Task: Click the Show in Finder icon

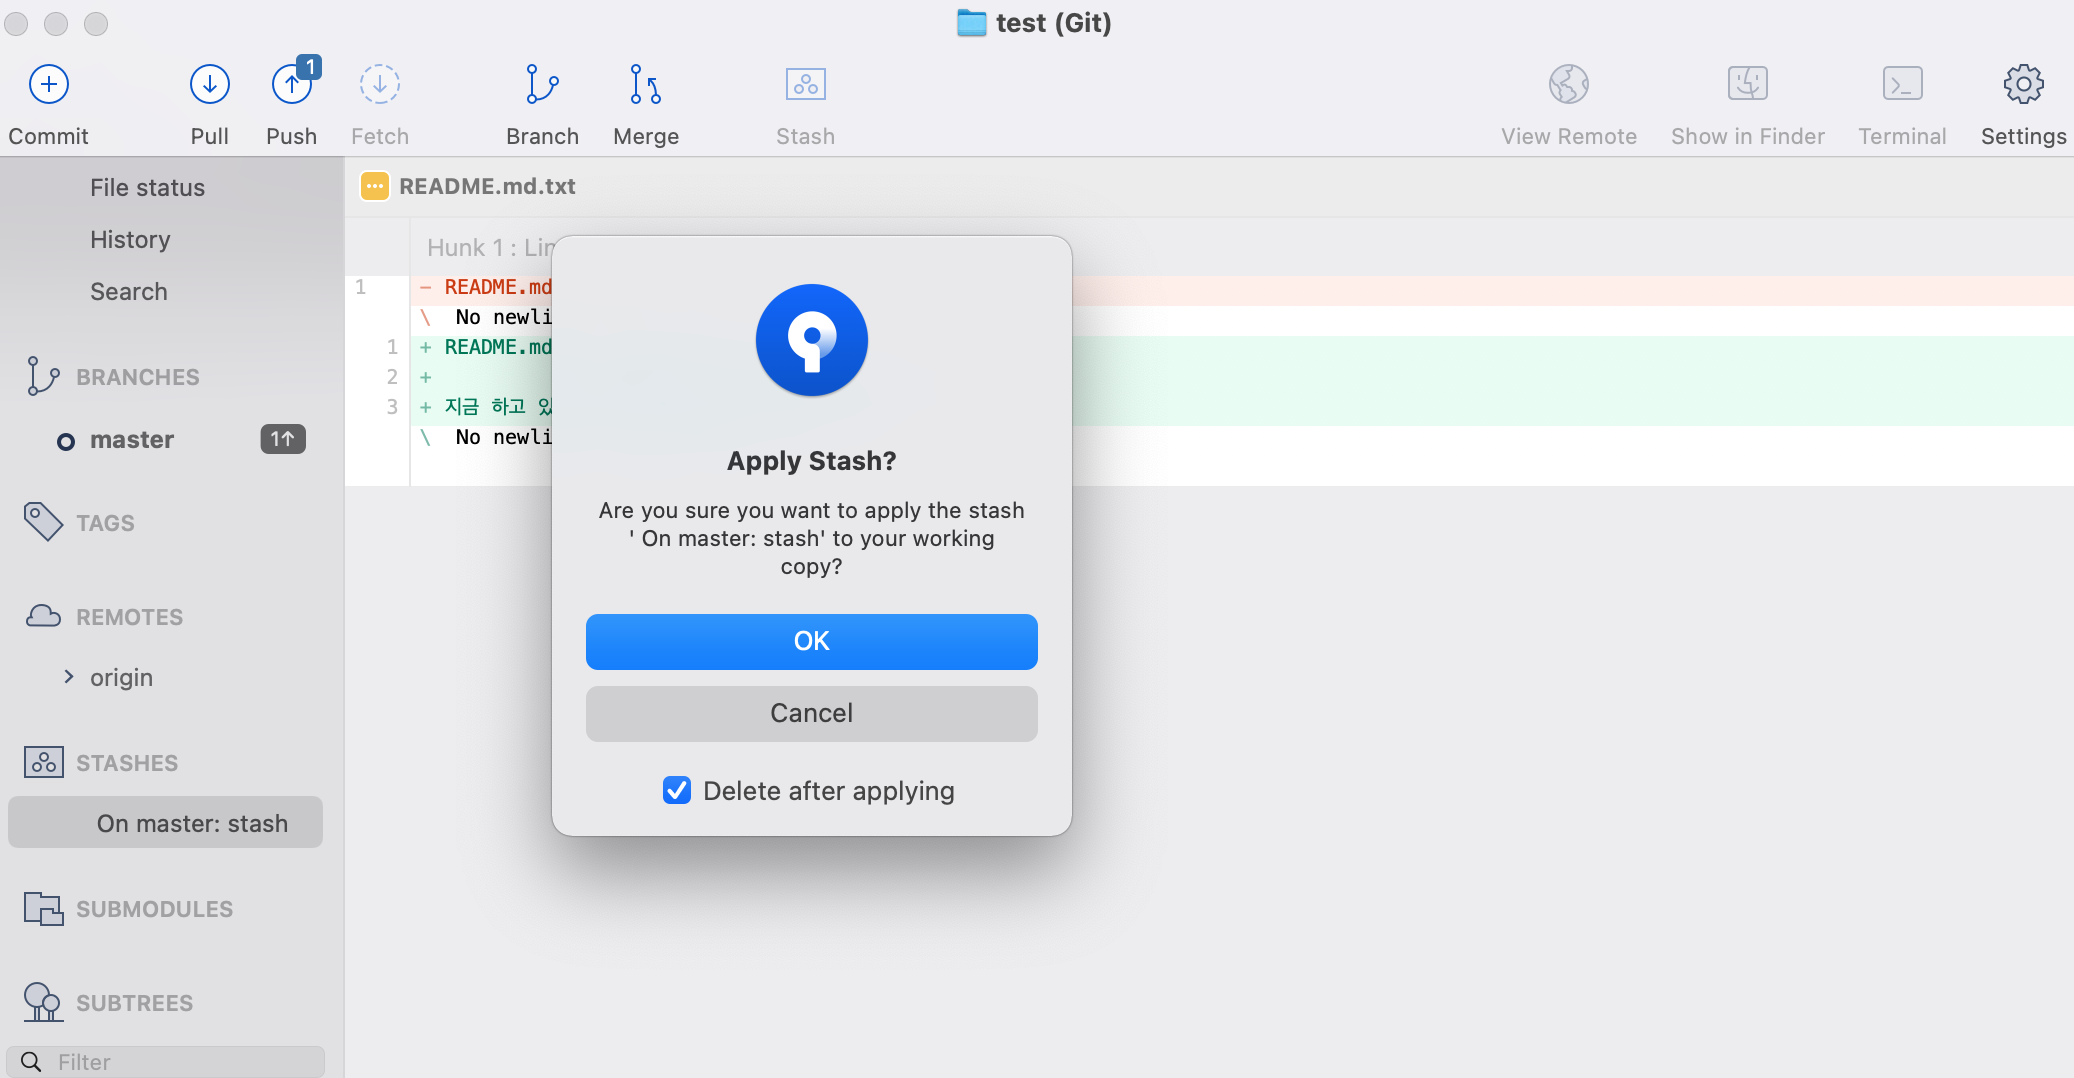Action: [1748, 84]
